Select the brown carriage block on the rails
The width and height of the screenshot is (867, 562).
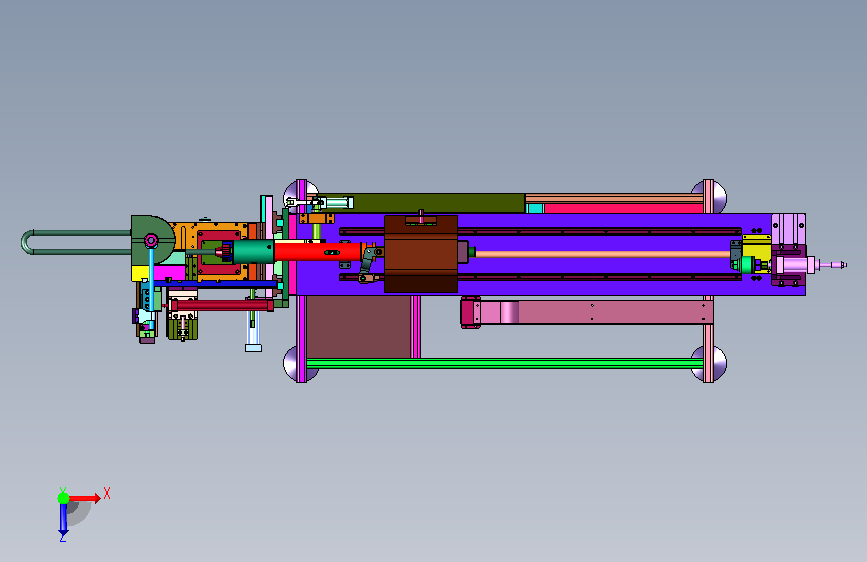click(x=421, y=254)
